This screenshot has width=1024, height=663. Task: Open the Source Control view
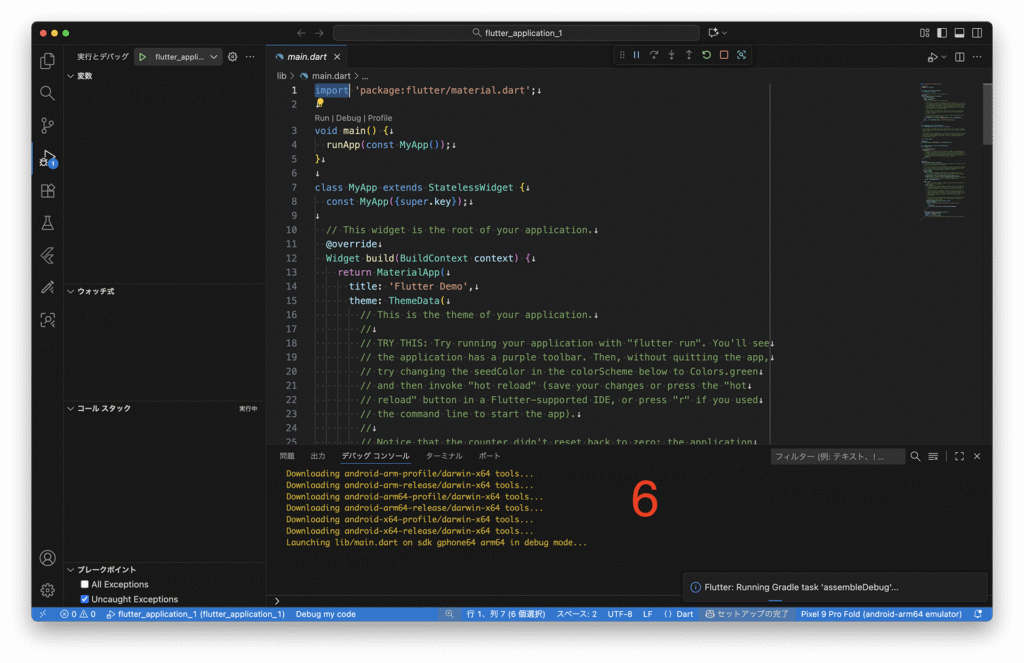point(47,125)
